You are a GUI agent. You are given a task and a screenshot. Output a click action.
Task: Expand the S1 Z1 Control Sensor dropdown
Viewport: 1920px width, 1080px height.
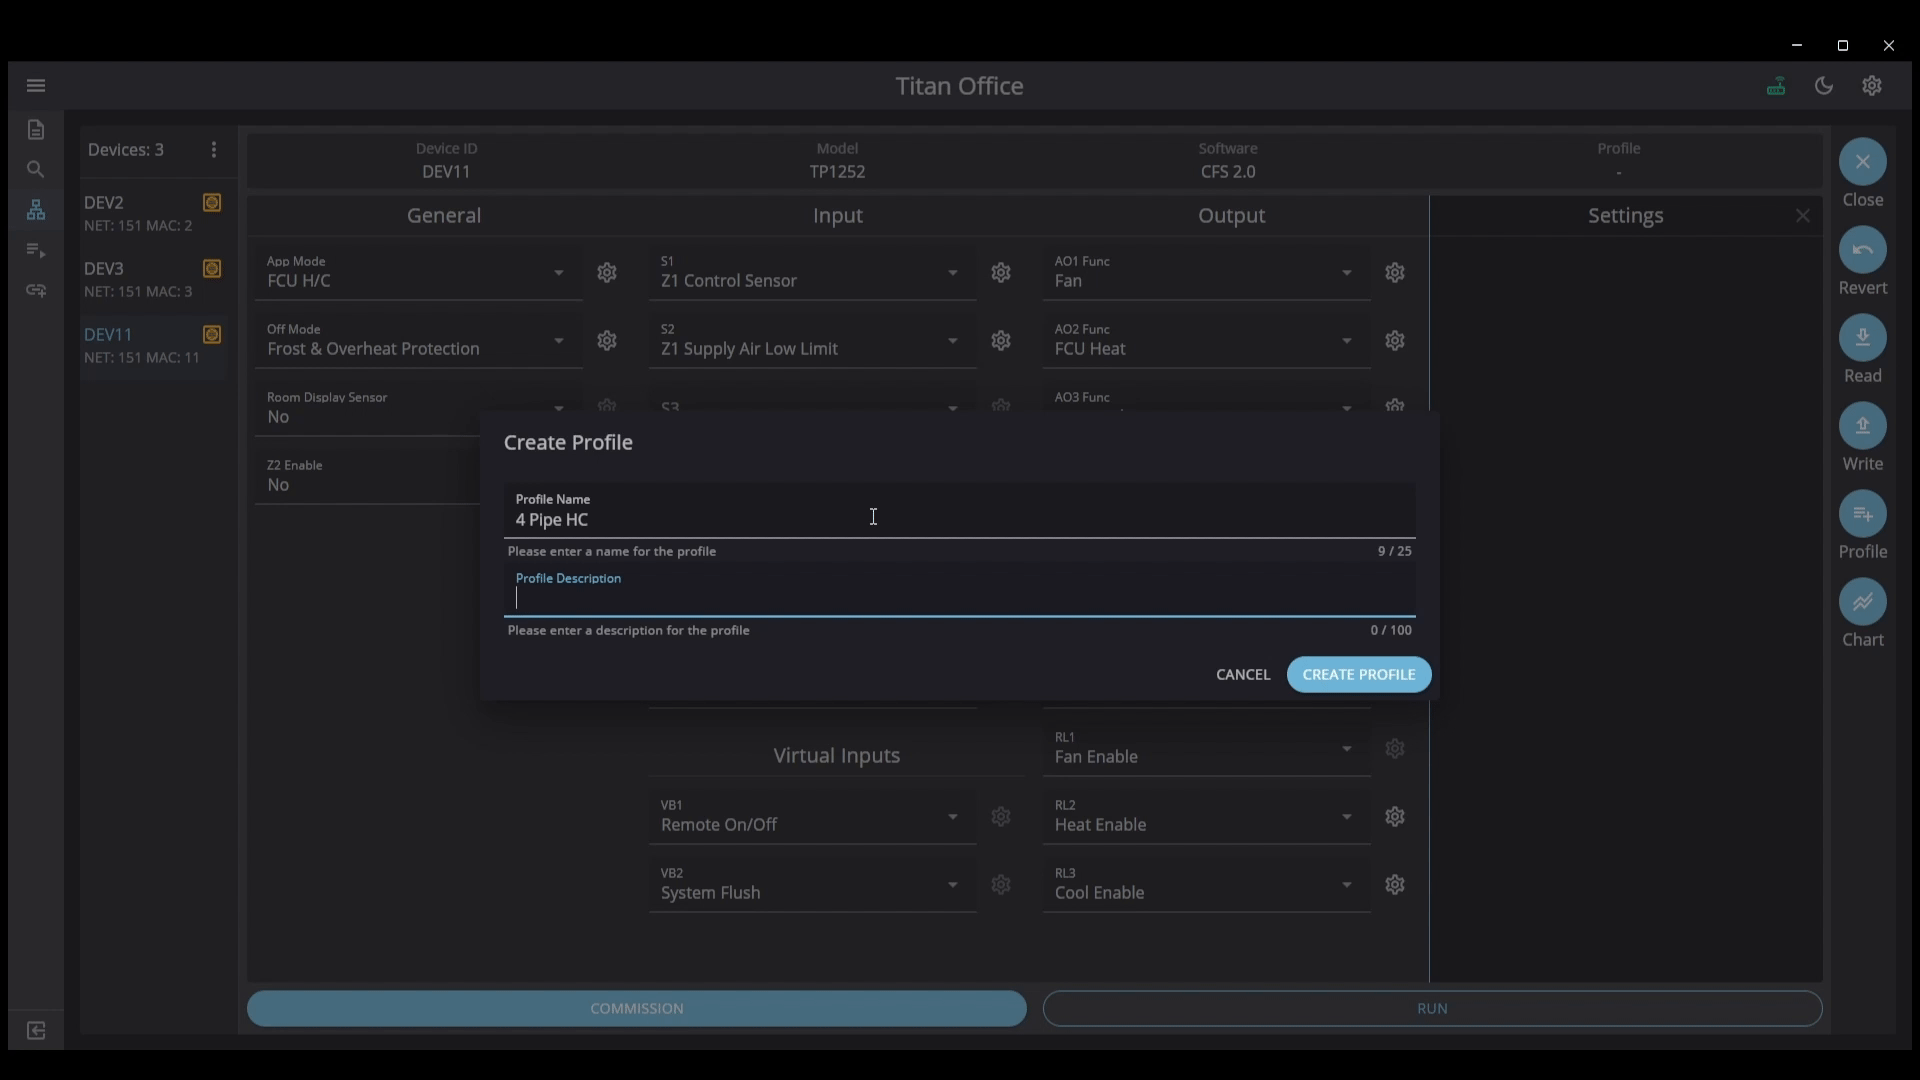coord(952,273)
